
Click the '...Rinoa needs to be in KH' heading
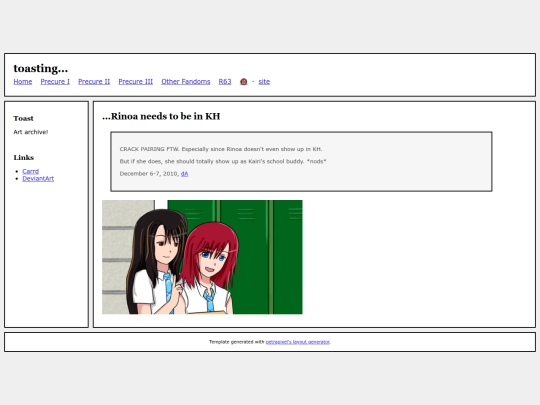(161, 116)
